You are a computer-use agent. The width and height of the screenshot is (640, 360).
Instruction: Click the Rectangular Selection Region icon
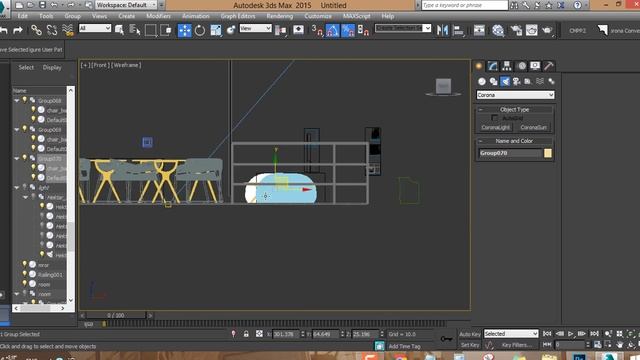pos(150,30)
